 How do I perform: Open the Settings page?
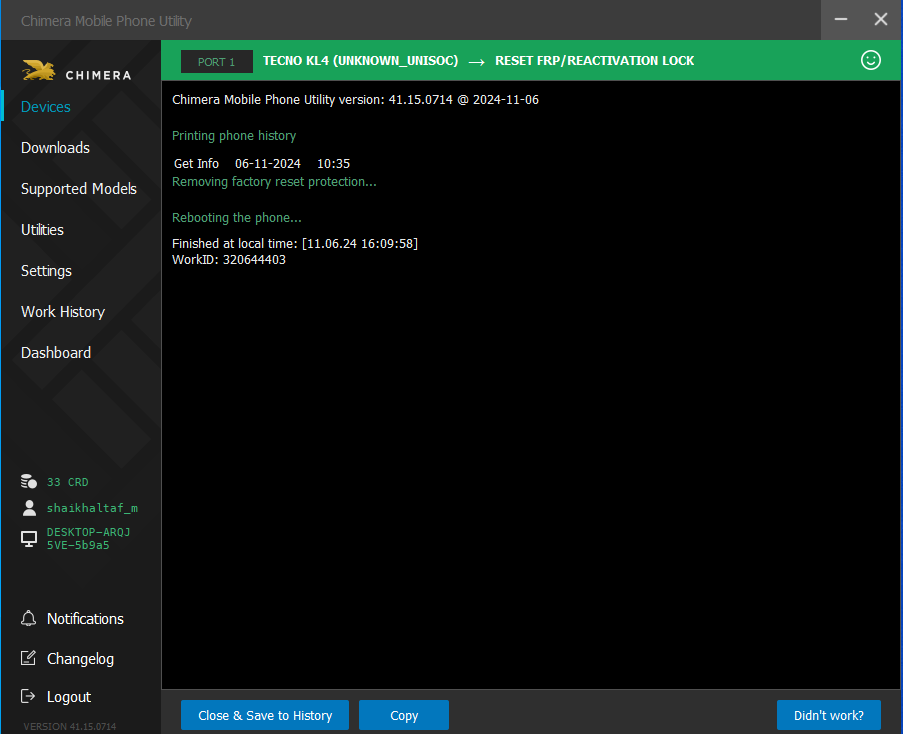point(46,271)
